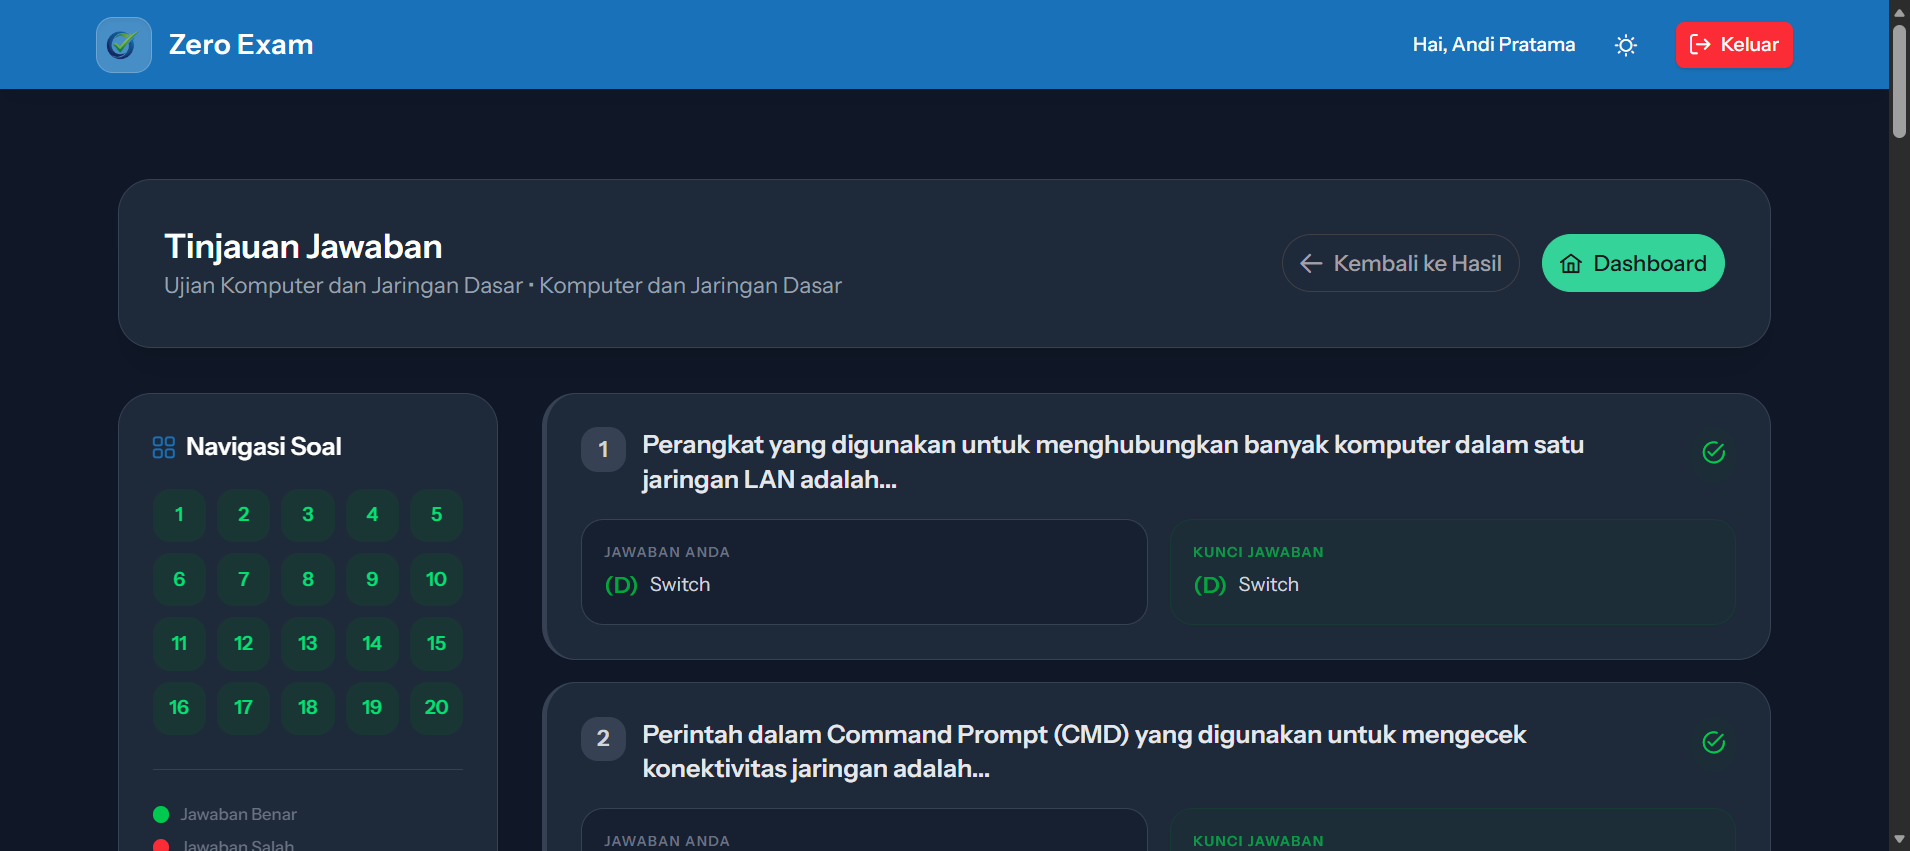The image size is (1910, 851).
Task: Click the "Tinjauan Jawaban" heading
Action: tap(303, 247)
